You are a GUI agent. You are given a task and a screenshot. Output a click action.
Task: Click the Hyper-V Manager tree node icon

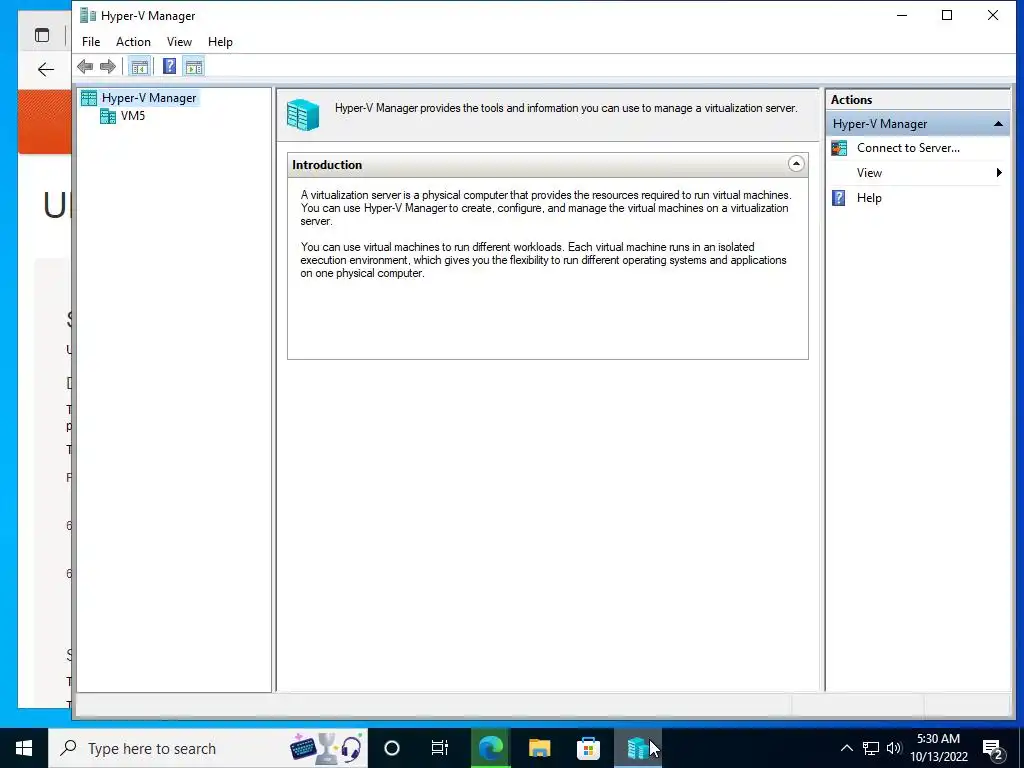89,98
